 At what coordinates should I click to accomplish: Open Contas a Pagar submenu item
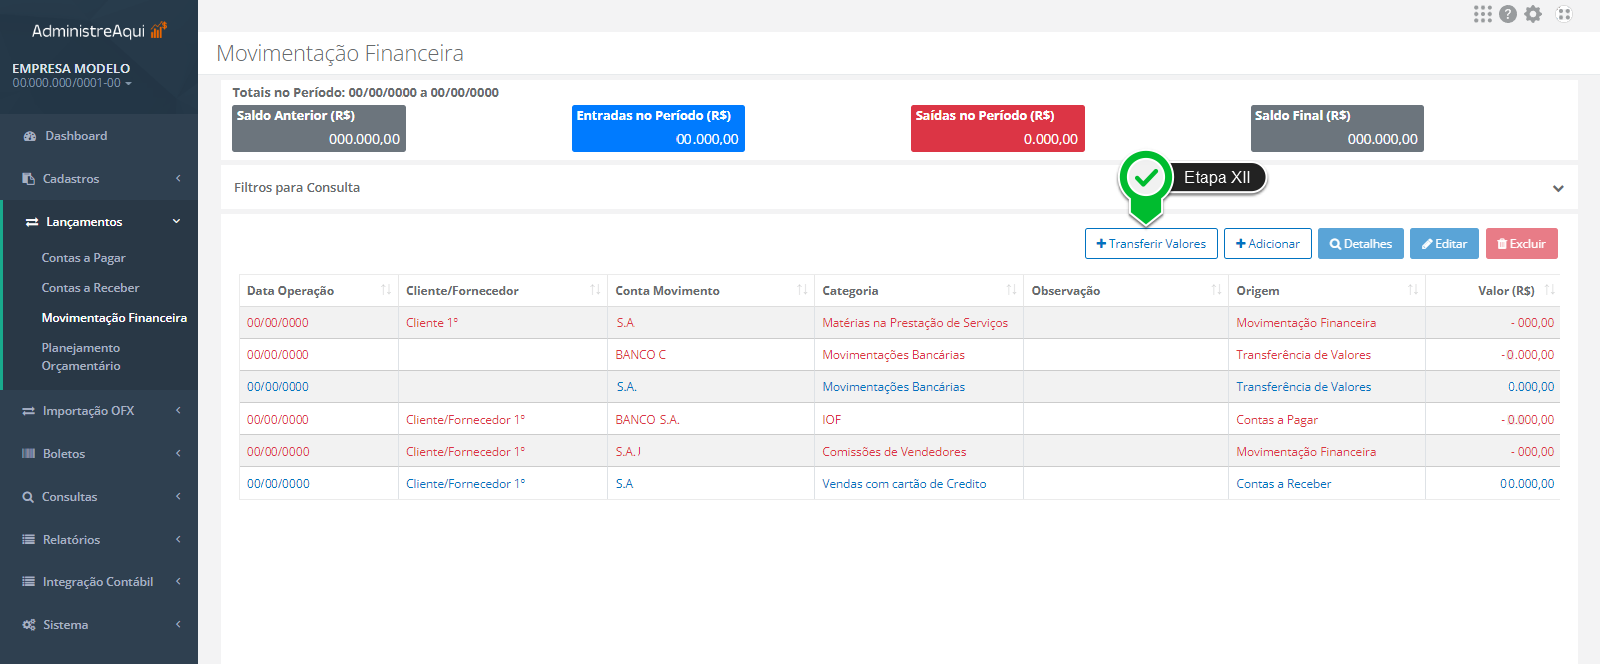pos(83,258)
